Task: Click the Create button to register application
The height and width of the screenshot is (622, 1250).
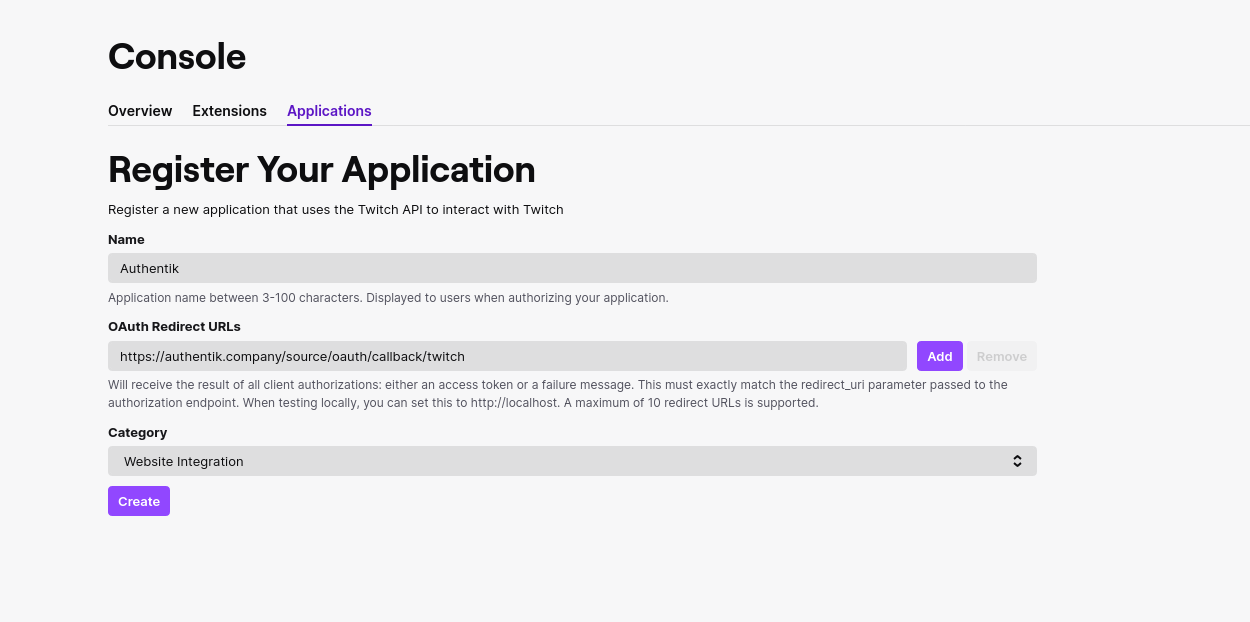Action: click(138, 501)
